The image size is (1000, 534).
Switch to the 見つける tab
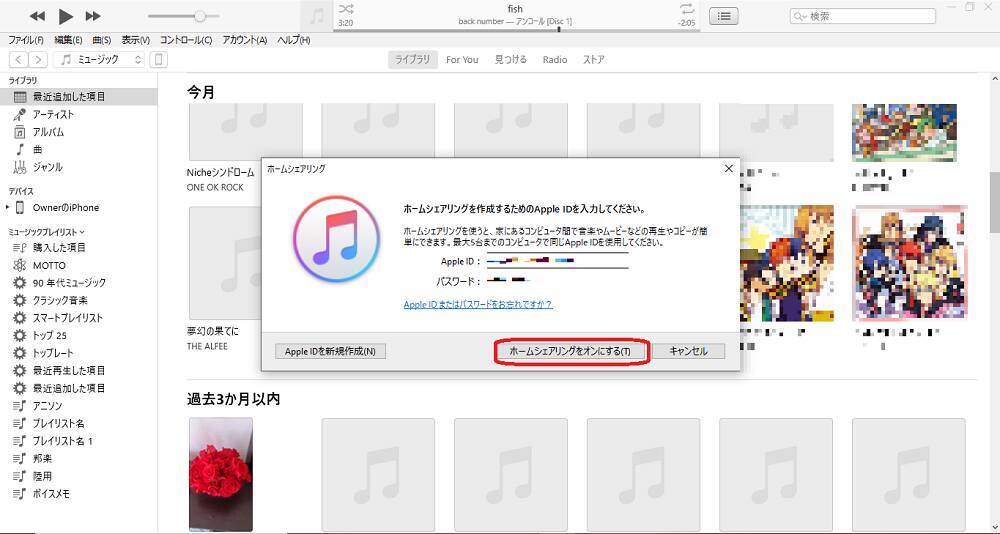coord(511,59)
